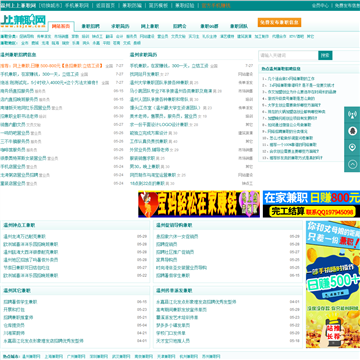Open 杭州兼职网 in hot cities
The height and width of the screenshot is (360, 360).
pos(189,356)
